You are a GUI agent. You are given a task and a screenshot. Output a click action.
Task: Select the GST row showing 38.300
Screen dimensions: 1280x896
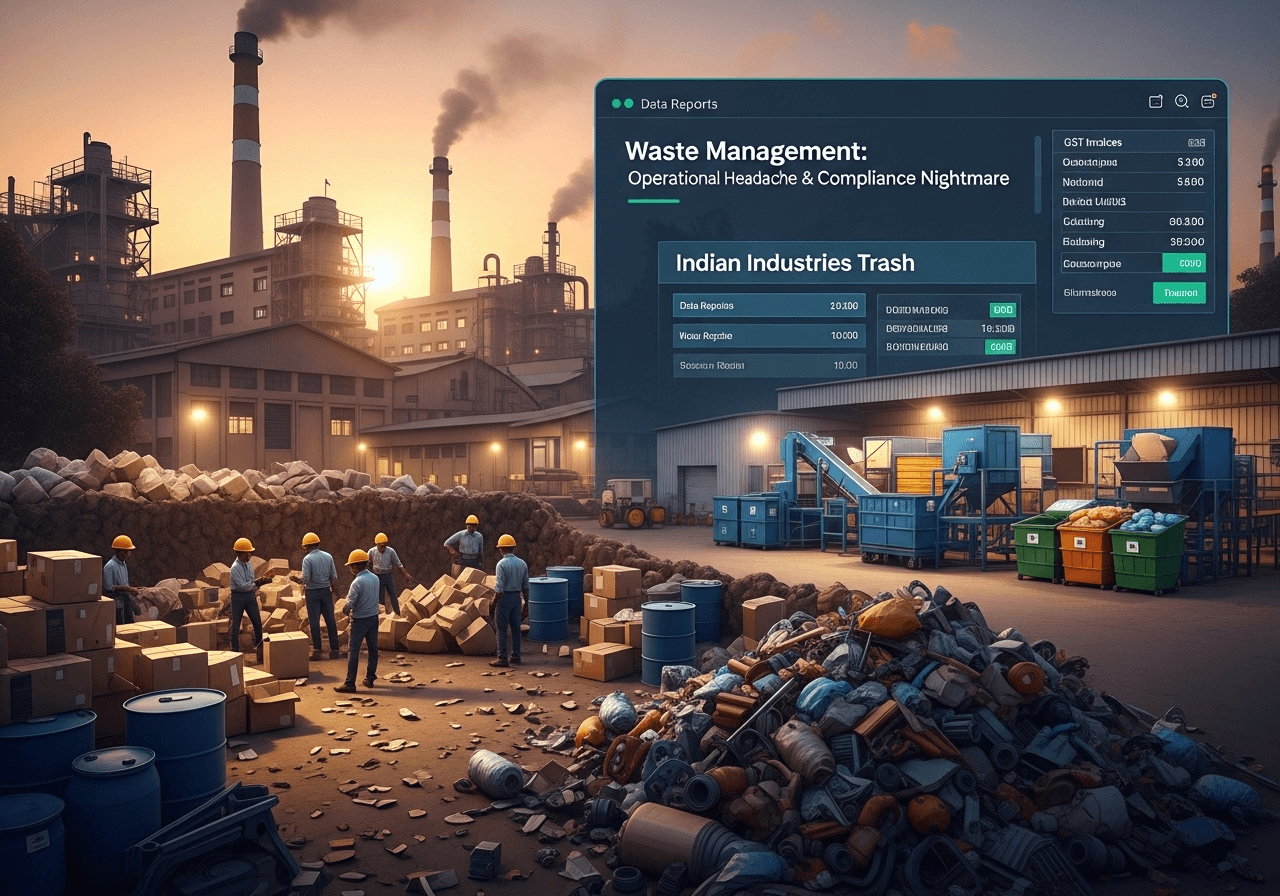tap(1132, 242)
